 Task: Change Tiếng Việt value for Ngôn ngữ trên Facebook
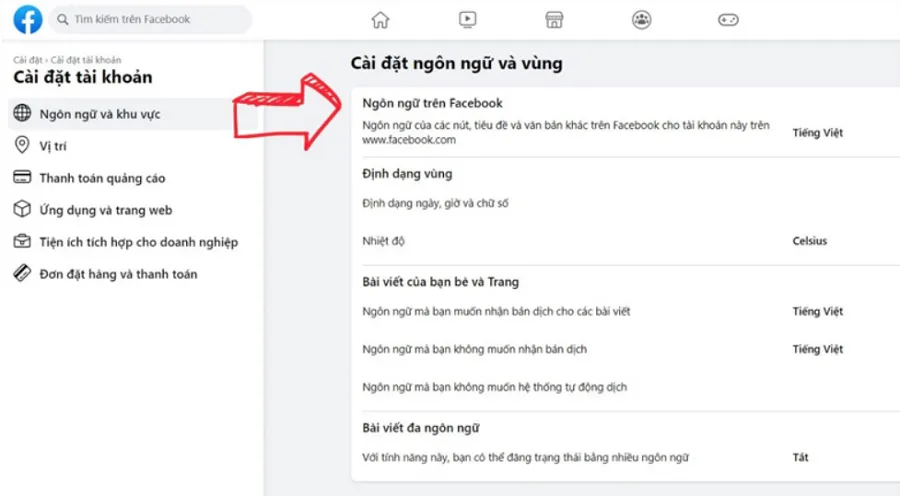tap(817, 133)
